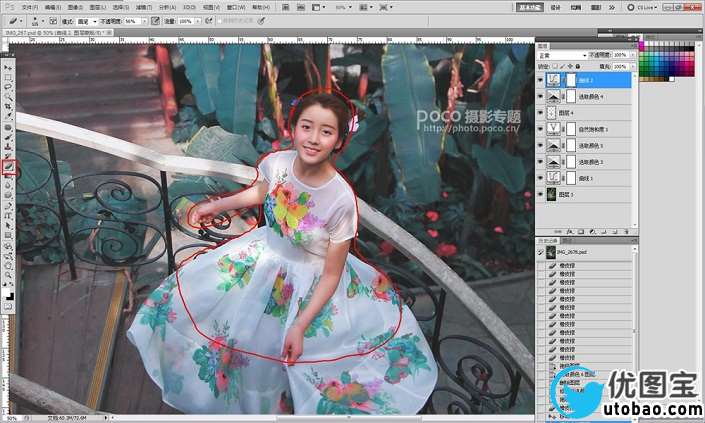Click the foreground color swatch in toolbox
This screenshot has height=423, width=705.
click(6, 293)
